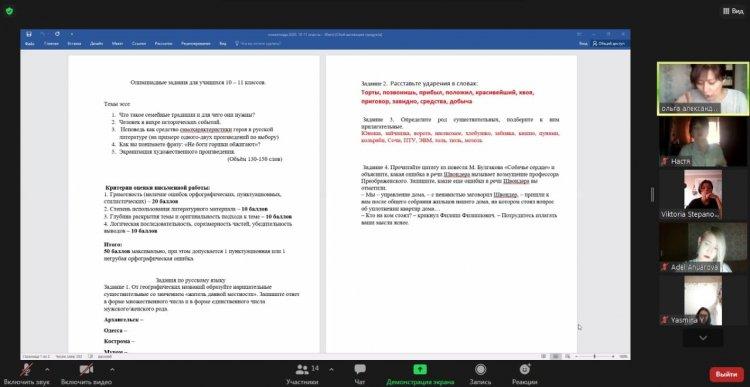
Task: Show more participants with down chevron
Action: (x=703, y=338)
